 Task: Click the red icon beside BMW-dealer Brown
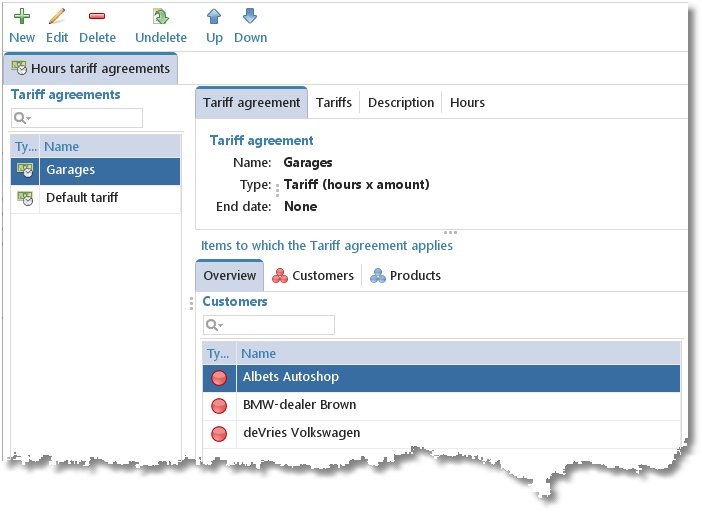(219, 406)
